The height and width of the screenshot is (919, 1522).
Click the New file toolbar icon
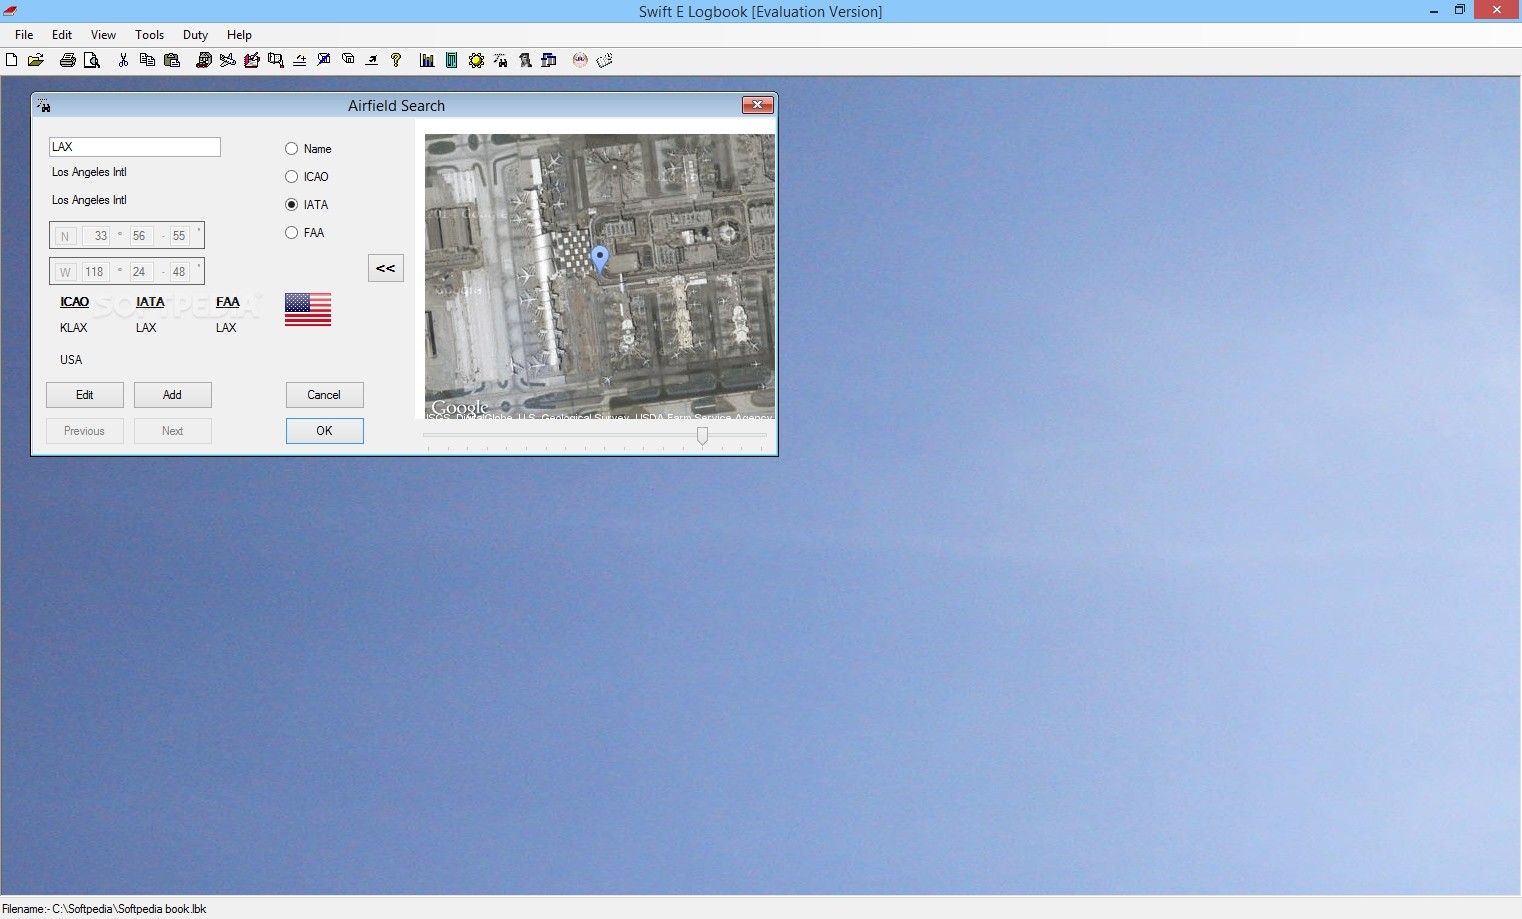pos(11,60)
